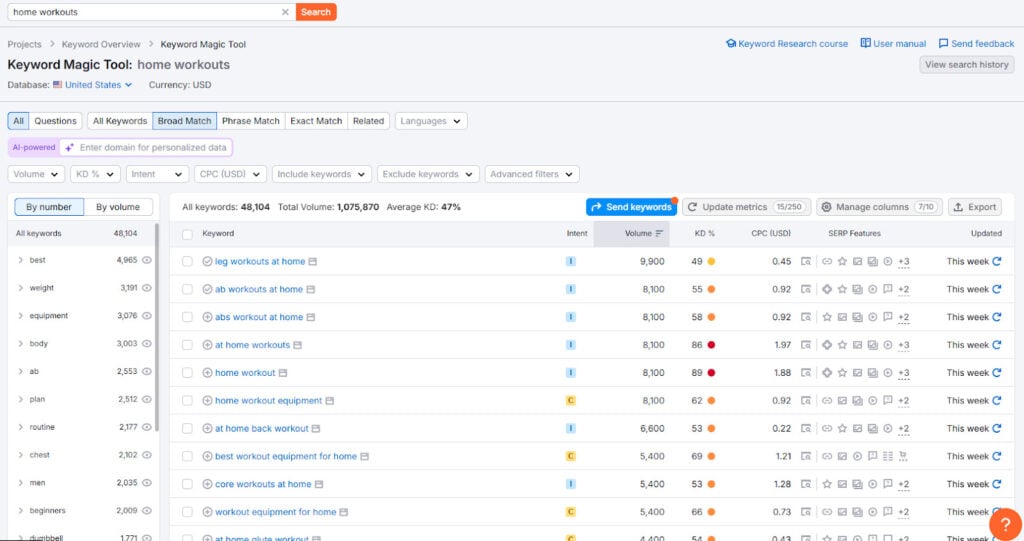
Task: Open SERP view icon for leg workouts at home
Action: coord(806,261)
